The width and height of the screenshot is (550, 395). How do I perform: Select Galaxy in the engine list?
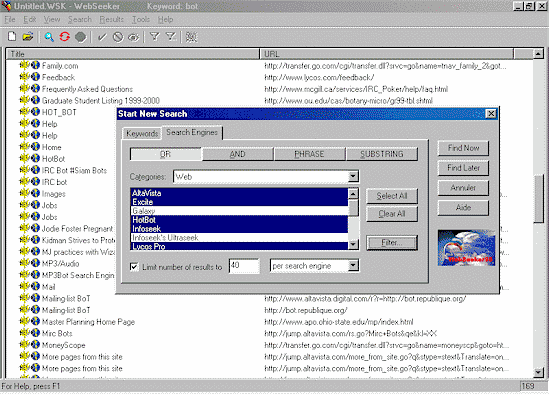click(239, 210)
